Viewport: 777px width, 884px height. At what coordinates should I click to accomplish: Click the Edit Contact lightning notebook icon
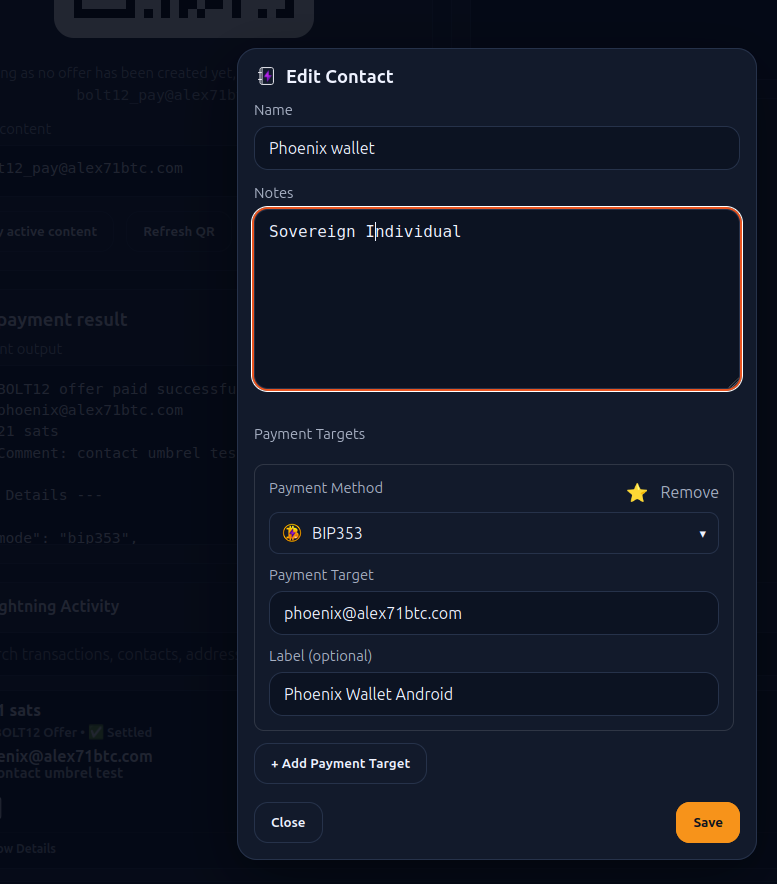click(x=266, y=76)
